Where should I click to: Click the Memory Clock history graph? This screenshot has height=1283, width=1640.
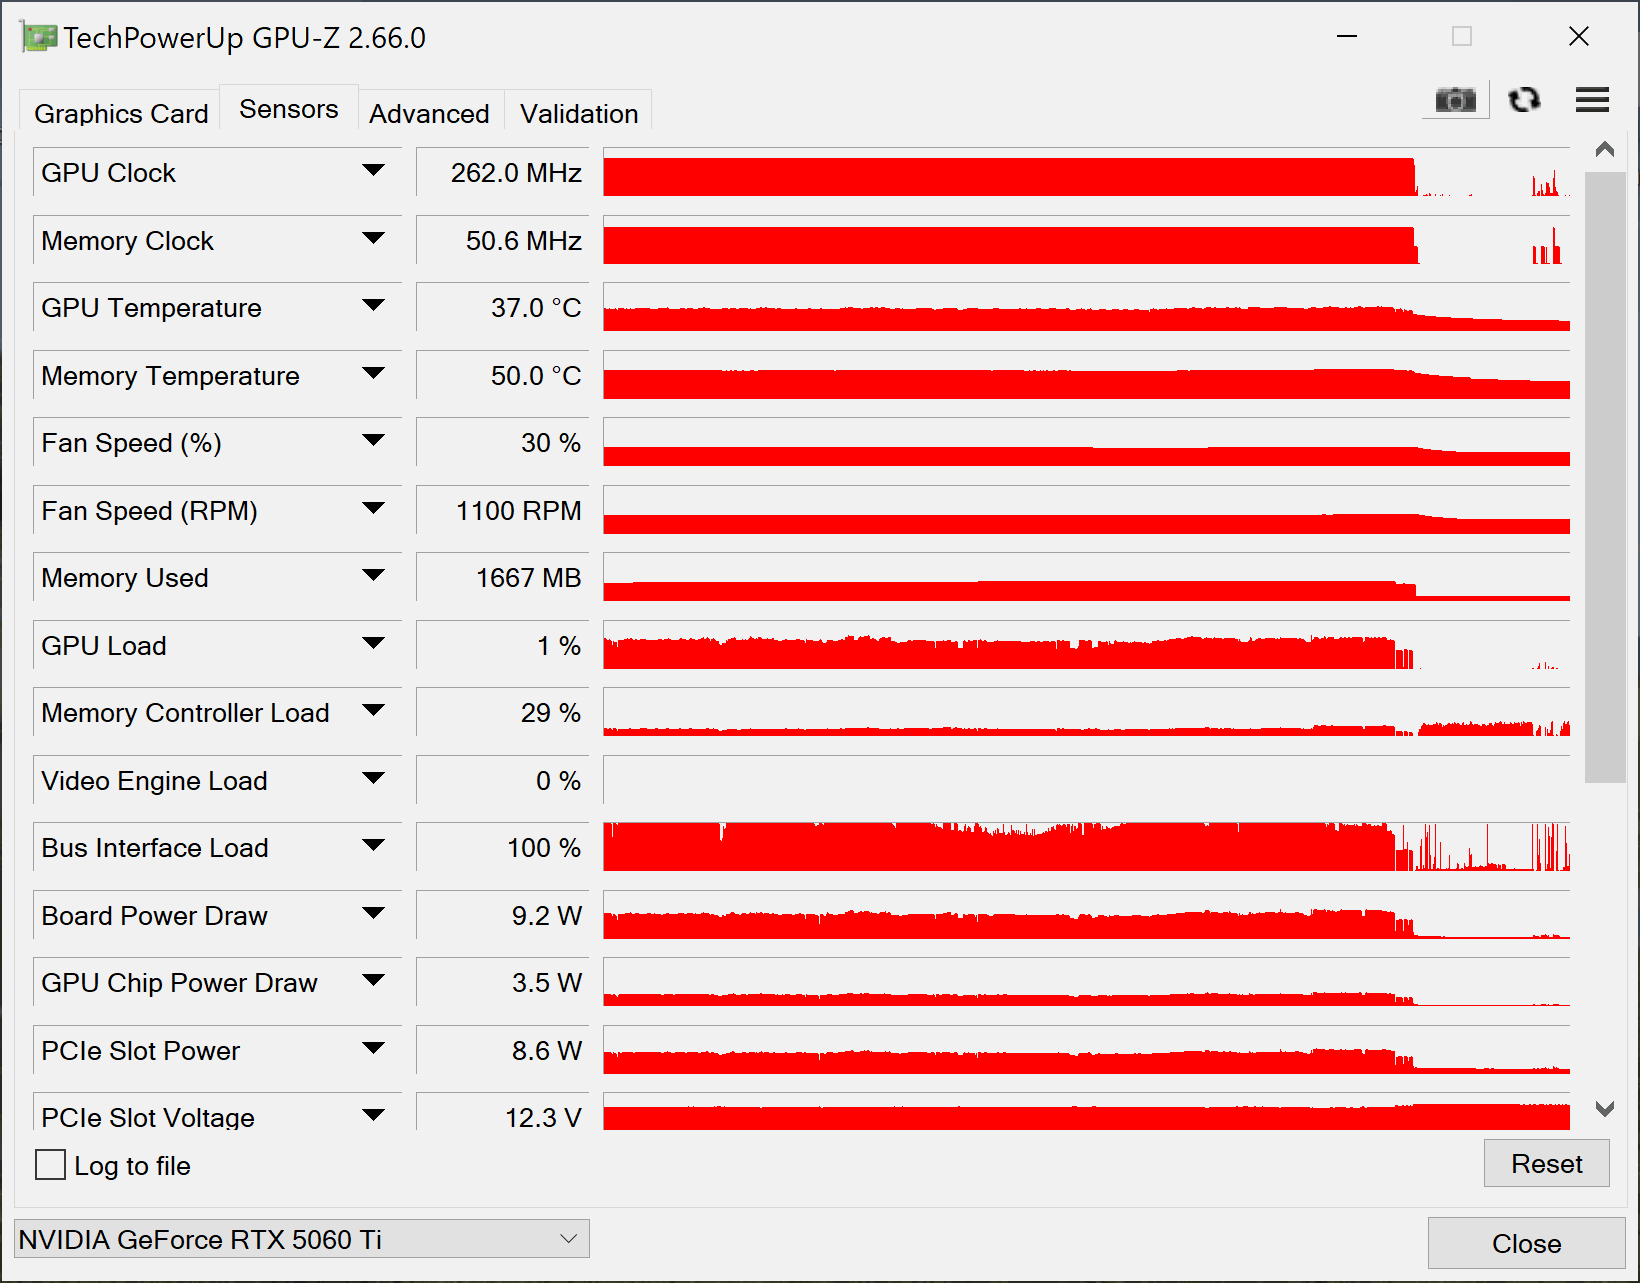coord(1086,240)
